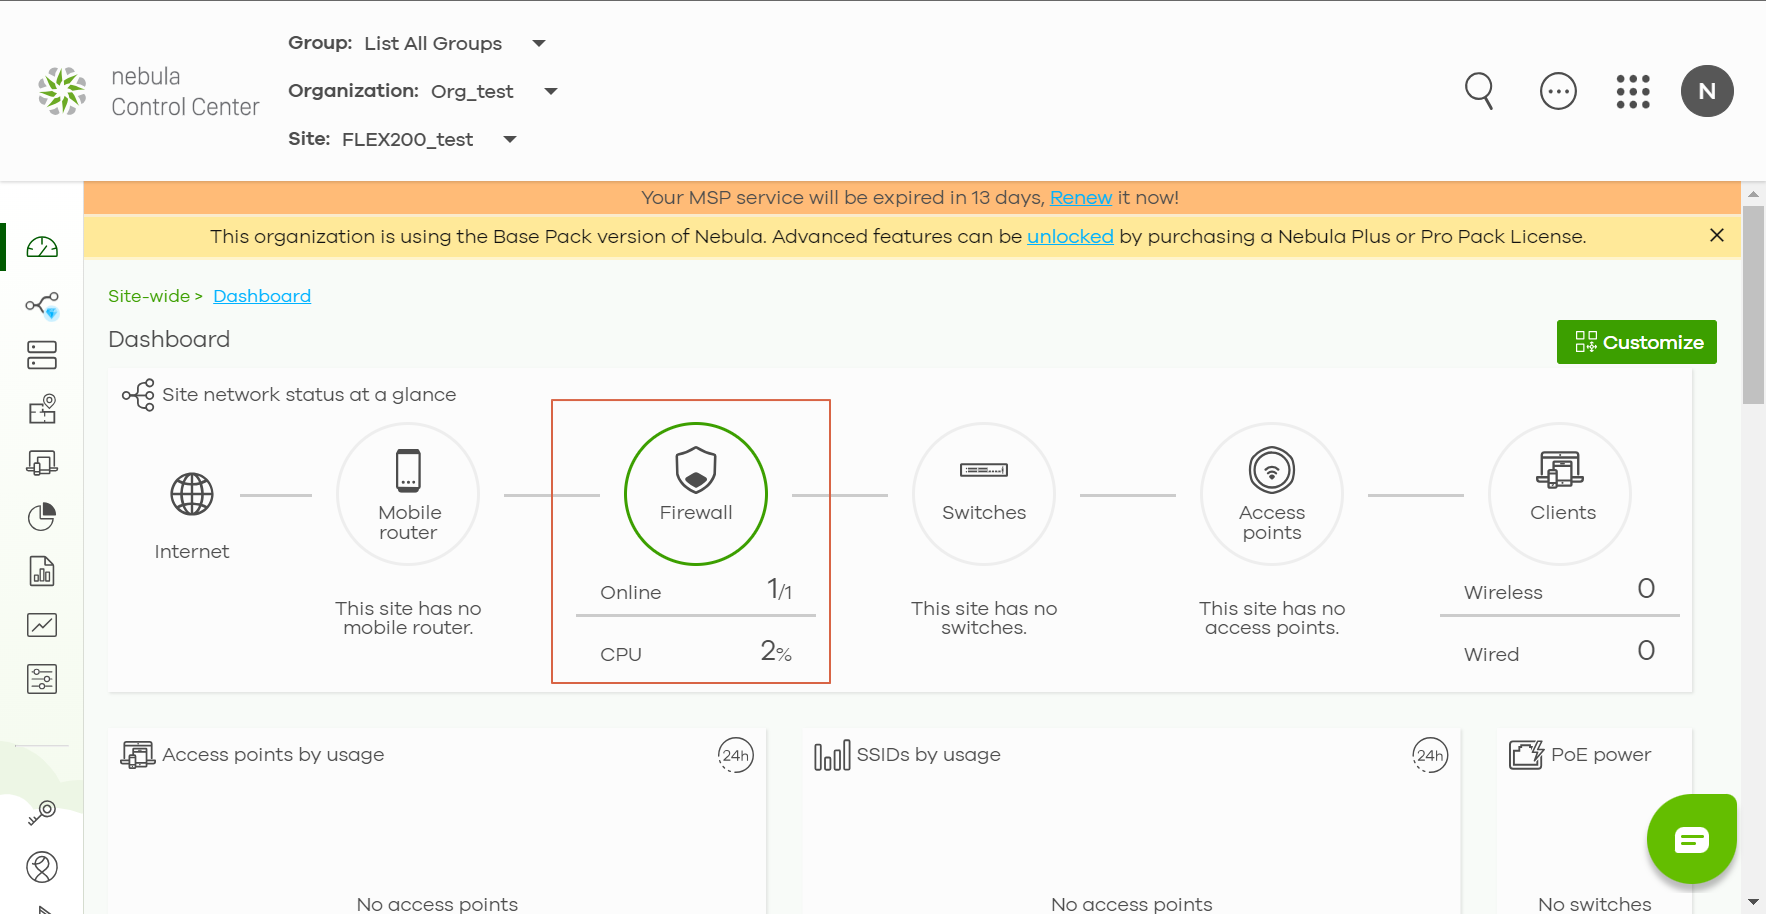Click the 24h timeframe icon for SSIDs by usage
1766x914 pixels.
1430,755
